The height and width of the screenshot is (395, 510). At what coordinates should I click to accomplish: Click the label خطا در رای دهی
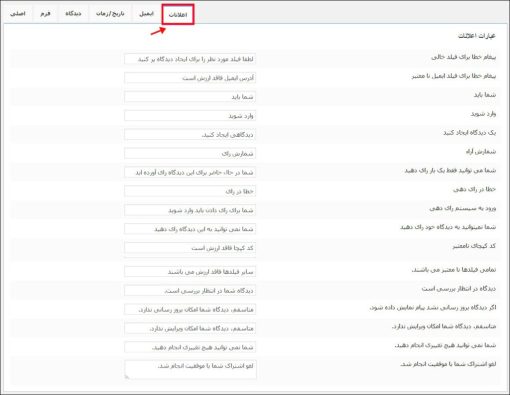pyautogui.click(x=474, y=189)
